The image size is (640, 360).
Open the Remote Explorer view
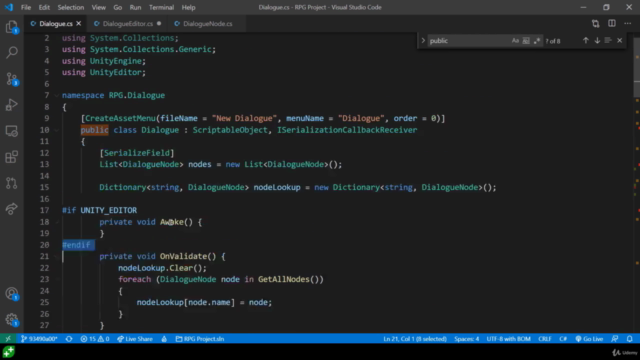11,131
